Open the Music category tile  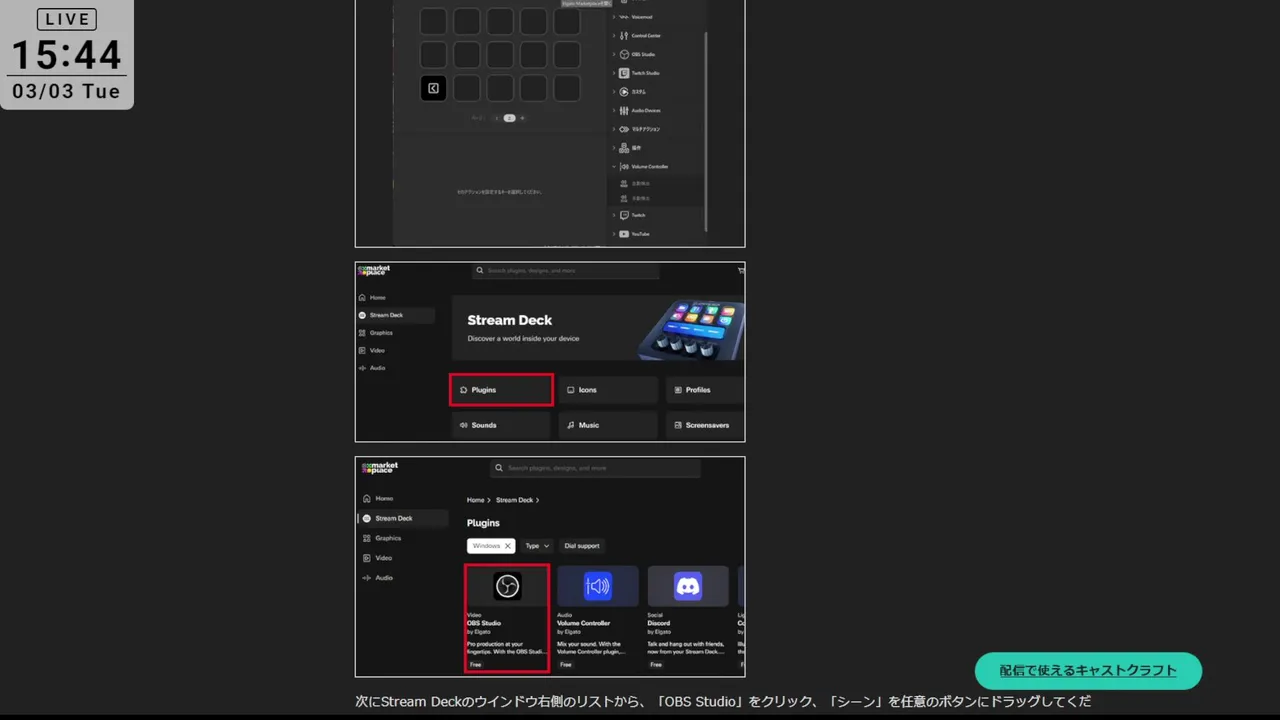tap(608, 425)
